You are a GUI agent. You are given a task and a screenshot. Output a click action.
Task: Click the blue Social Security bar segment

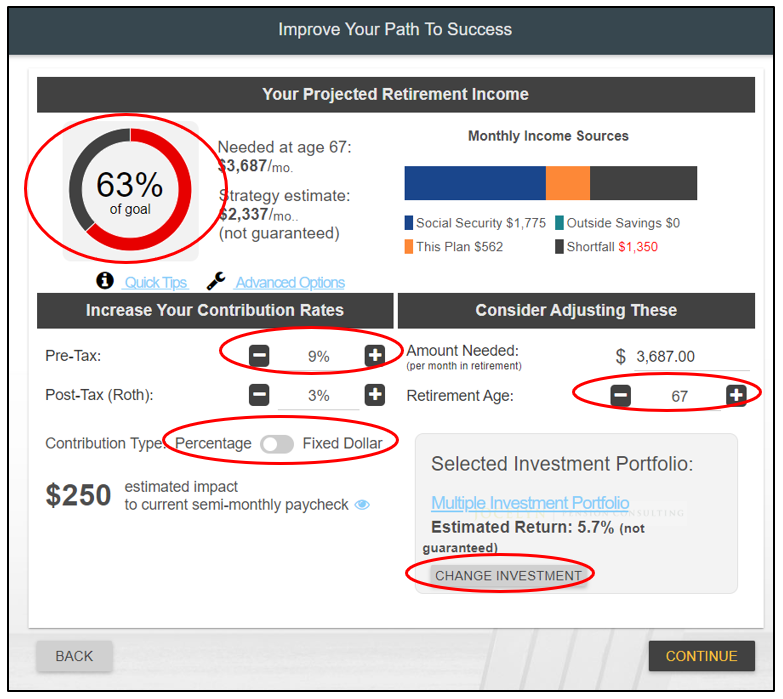pos(474,183)
